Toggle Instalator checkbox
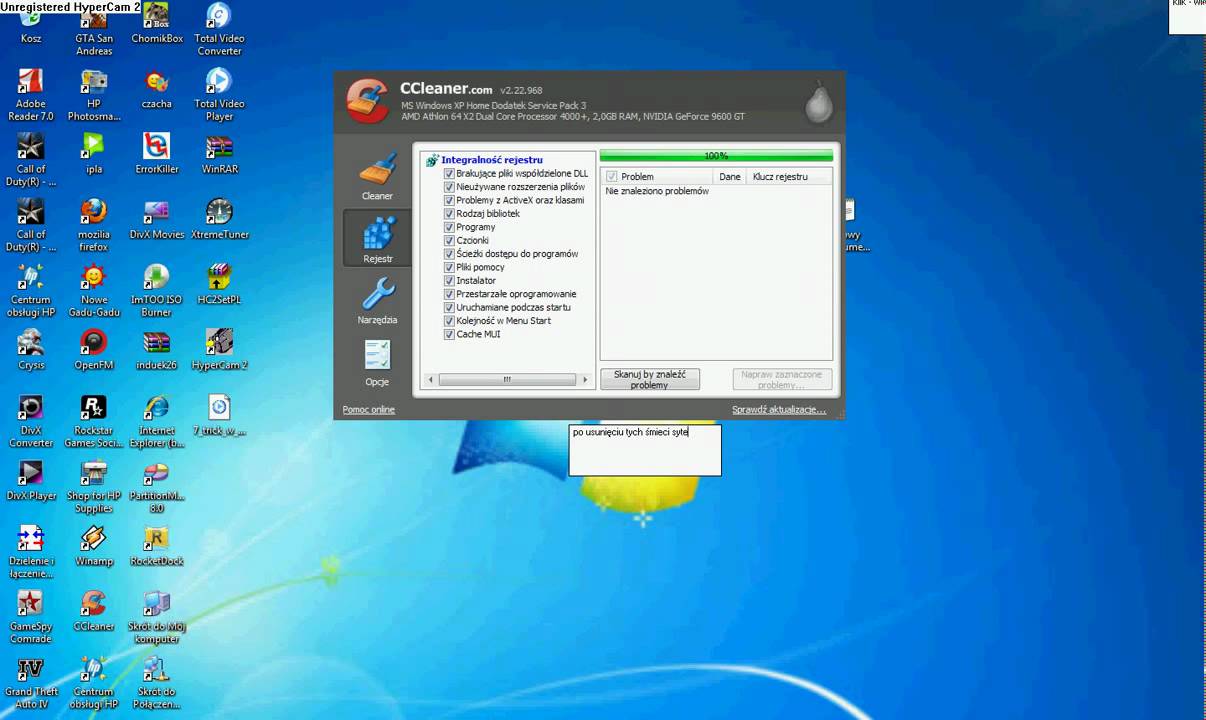This screenshot has width=1206, height=720. (x=449, y=281)
